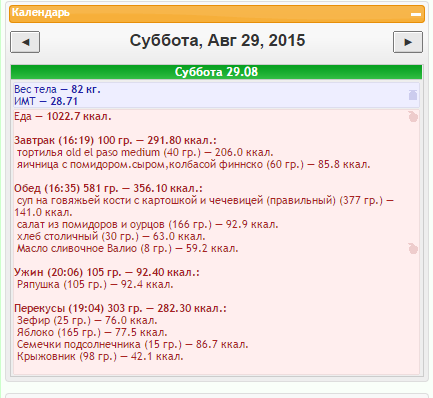
Task: Click the Семечки подсолнечника entry
Action: (132, 344)
